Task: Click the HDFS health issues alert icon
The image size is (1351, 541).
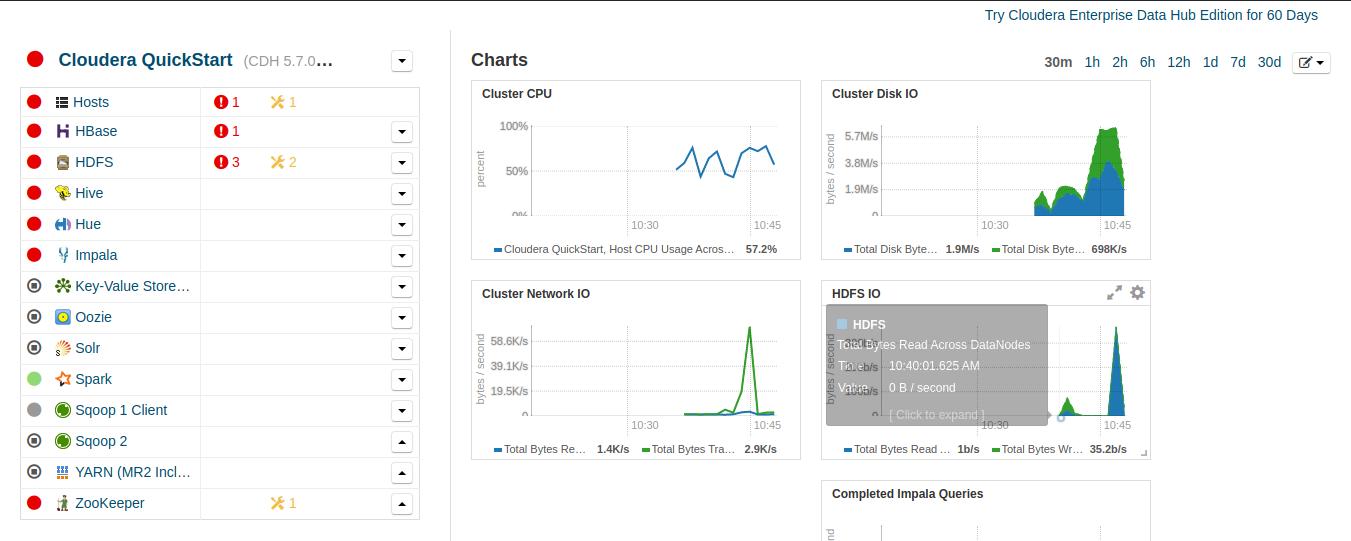Action: [222, 162]
